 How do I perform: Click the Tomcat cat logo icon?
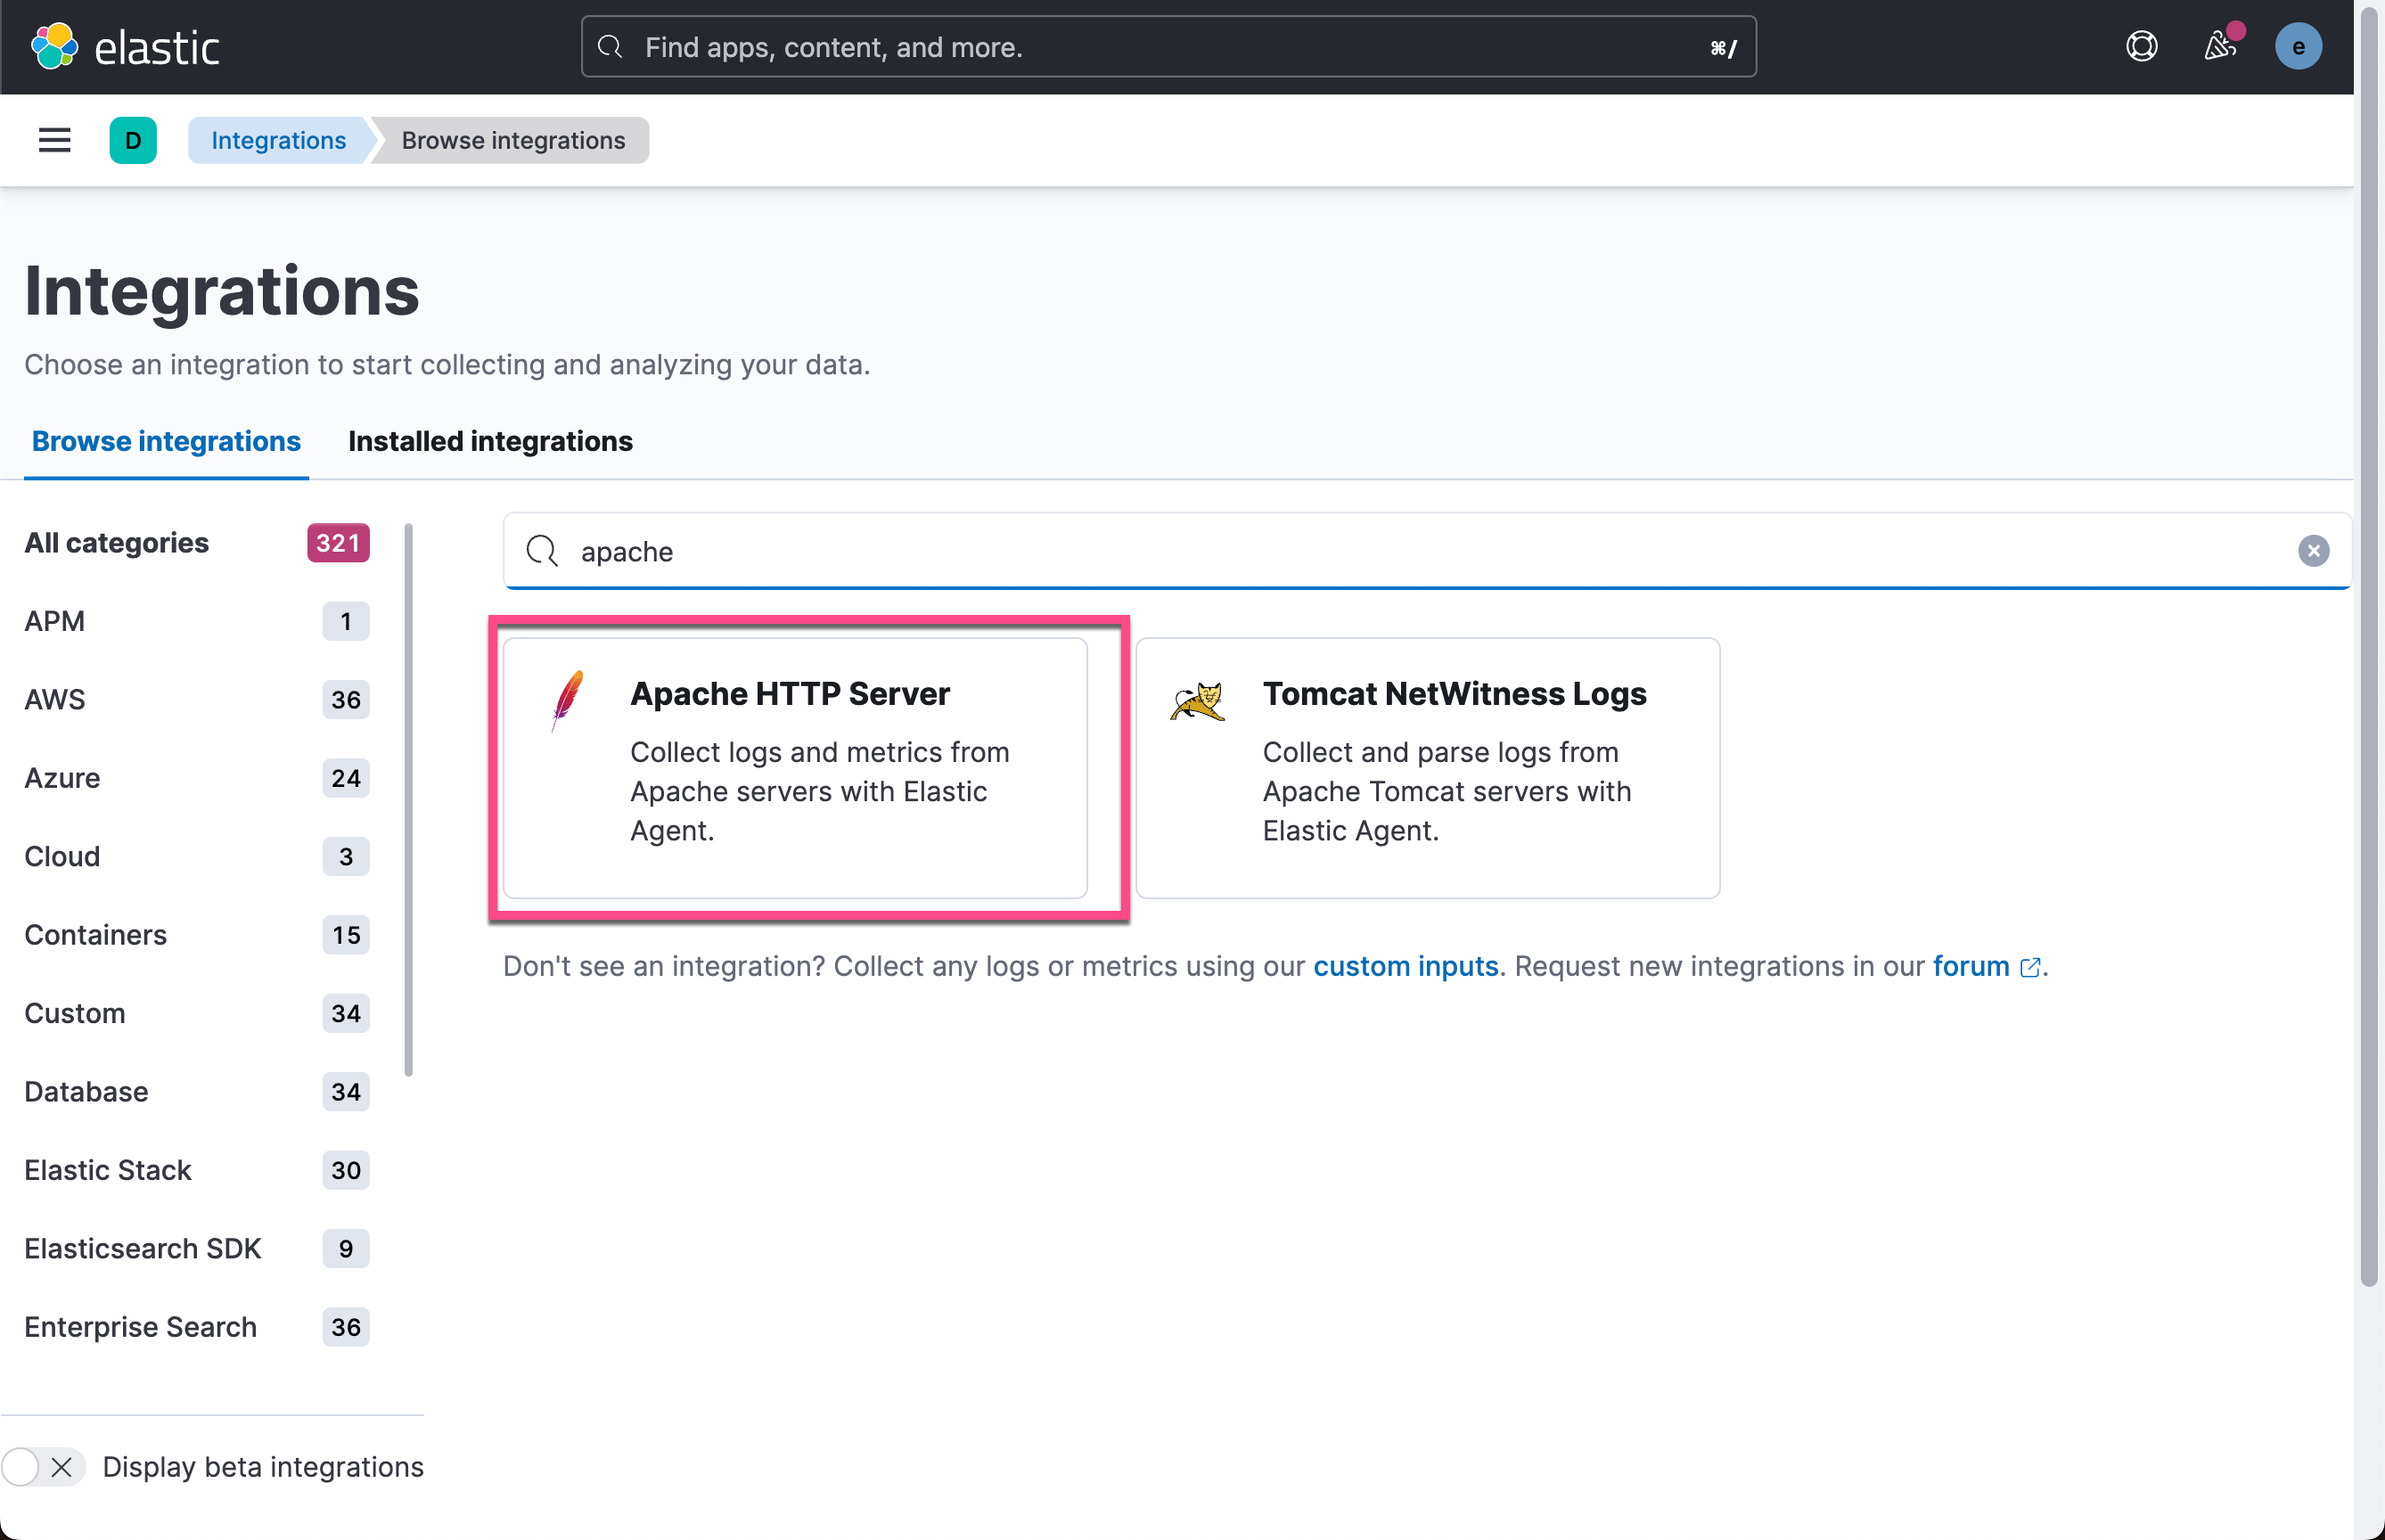click(1198, 700)
